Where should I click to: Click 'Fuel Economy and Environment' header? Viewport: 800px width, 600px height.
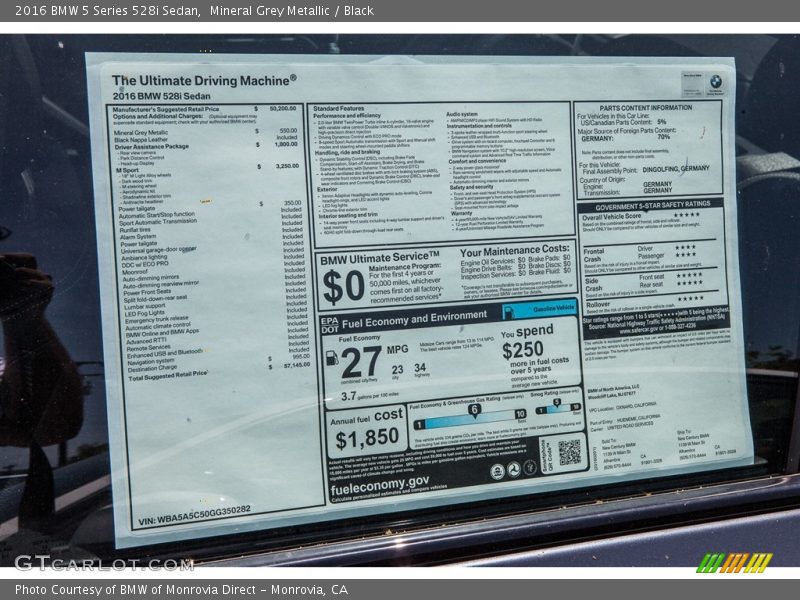tap(414, 319)
